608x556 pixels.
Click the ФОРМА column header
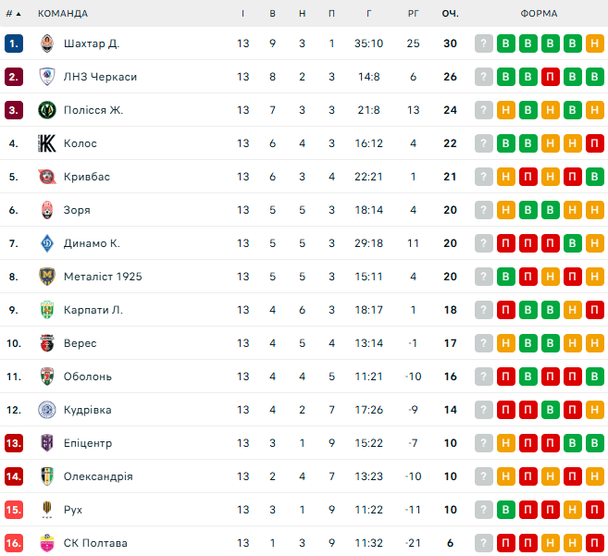pos(540,13)
